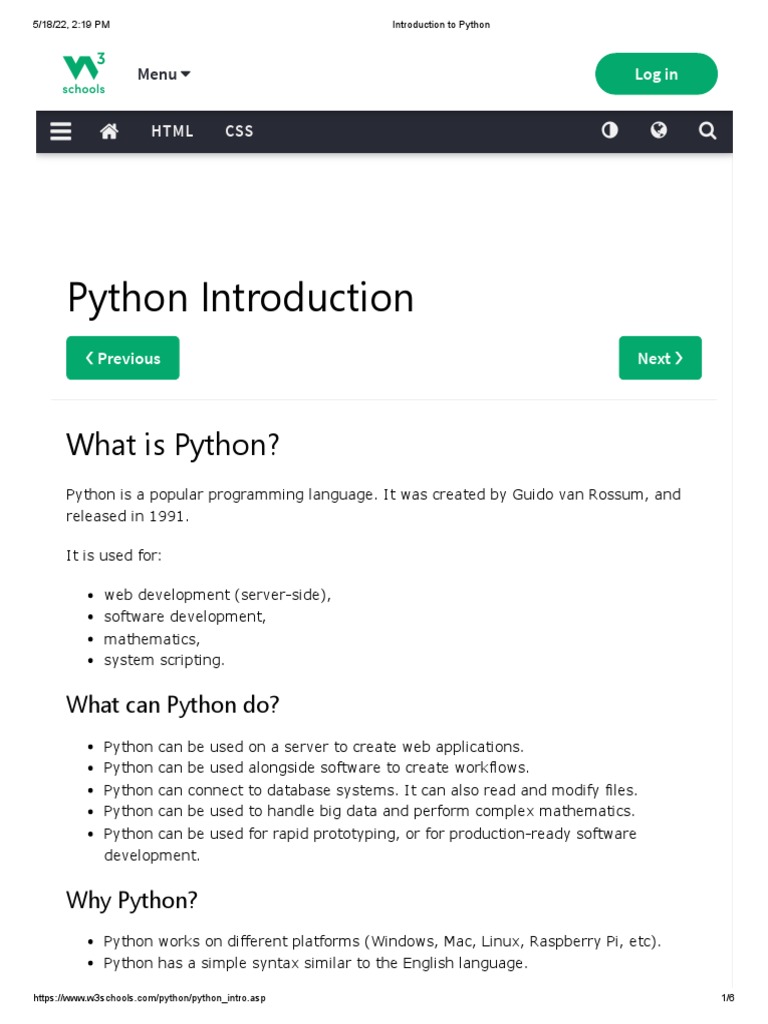Click the Python Introduction page title
Viewport: 768px width, 1024px height.
click(240, 298)
